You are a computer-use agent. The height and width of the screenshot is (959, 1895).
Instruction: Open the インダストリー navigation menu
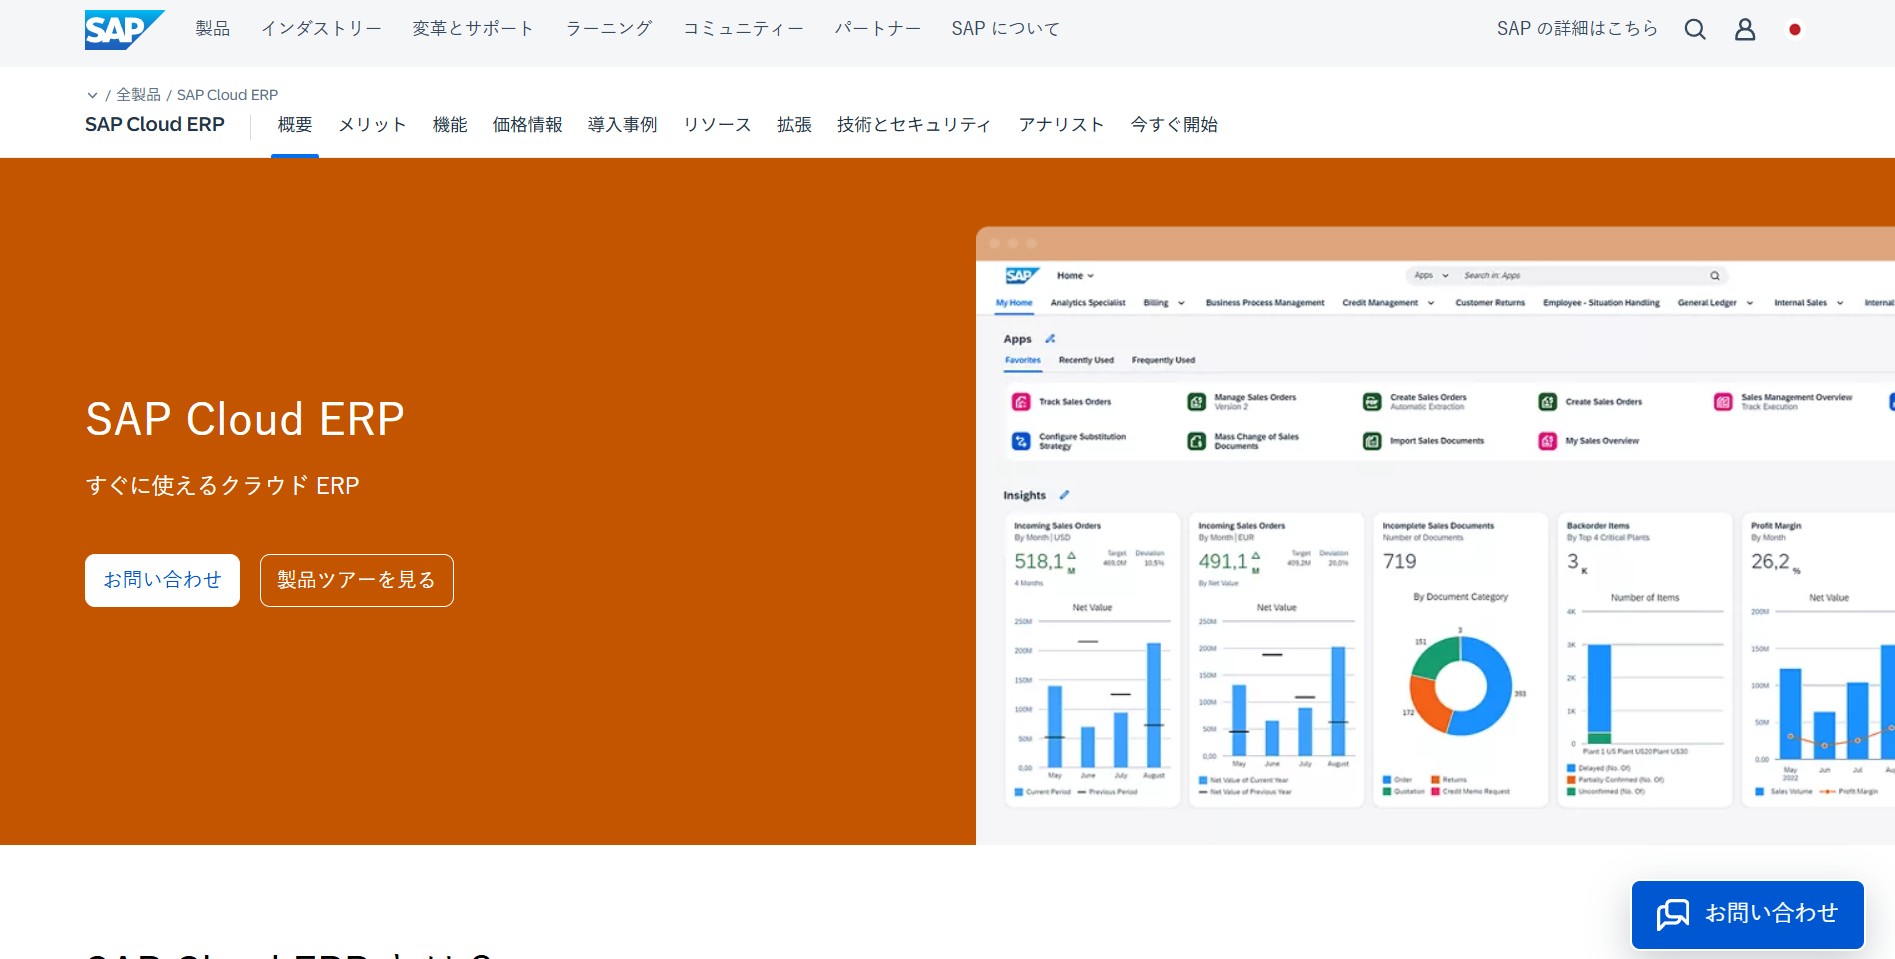[321, 29]
